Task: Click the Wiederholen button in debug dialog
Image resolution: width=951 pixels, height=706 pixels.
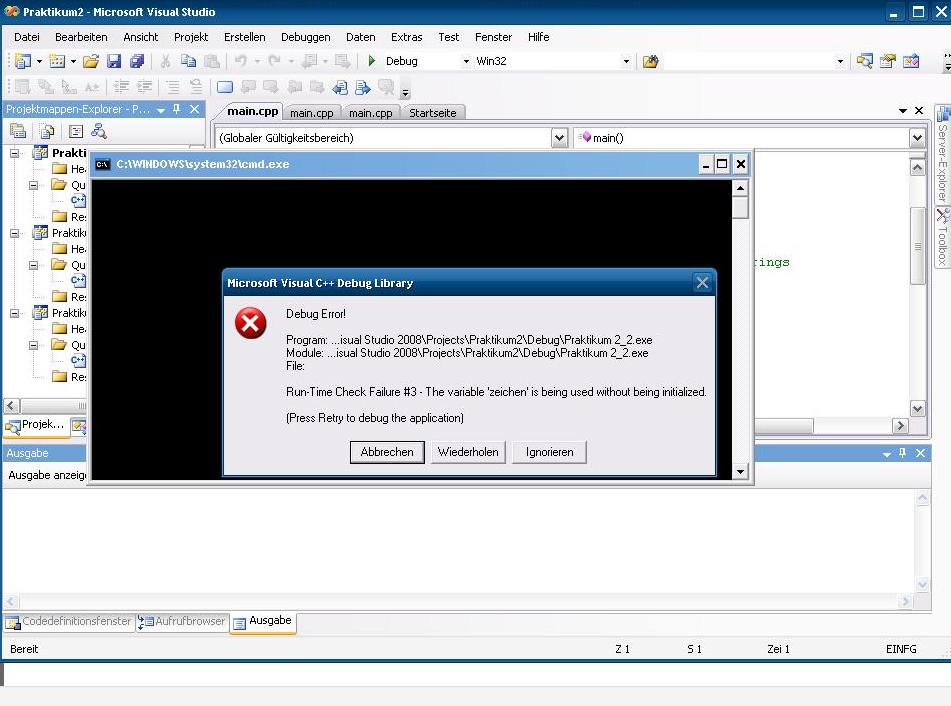Action: coord(468,452)
